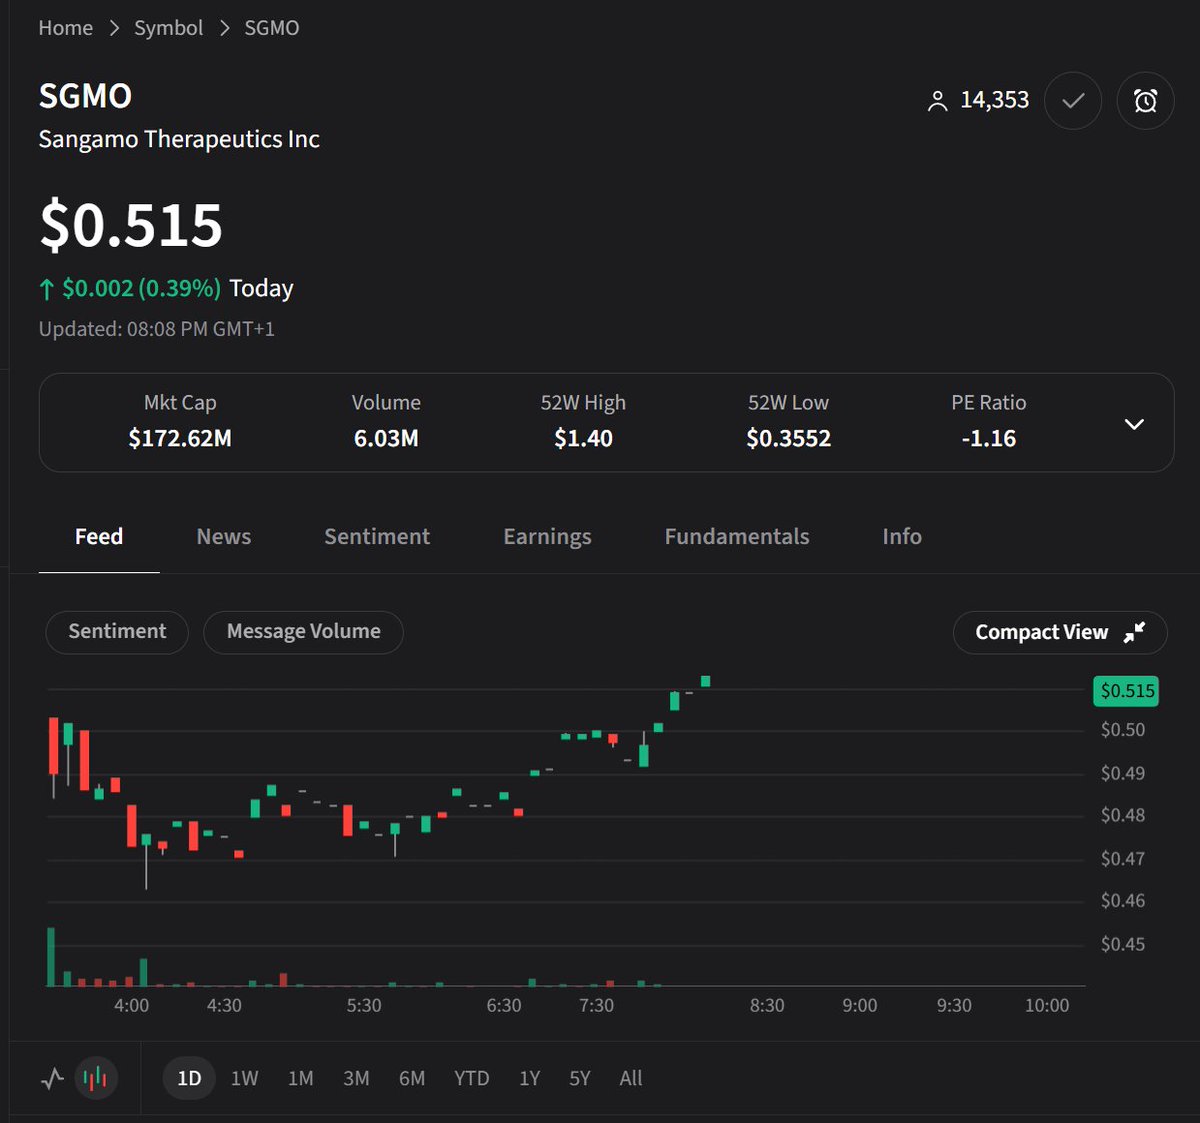Image resolution: width=1200 pixels, height=1123 pixels.
Task: Select the 3M time range
Action: pos(356,1078)
